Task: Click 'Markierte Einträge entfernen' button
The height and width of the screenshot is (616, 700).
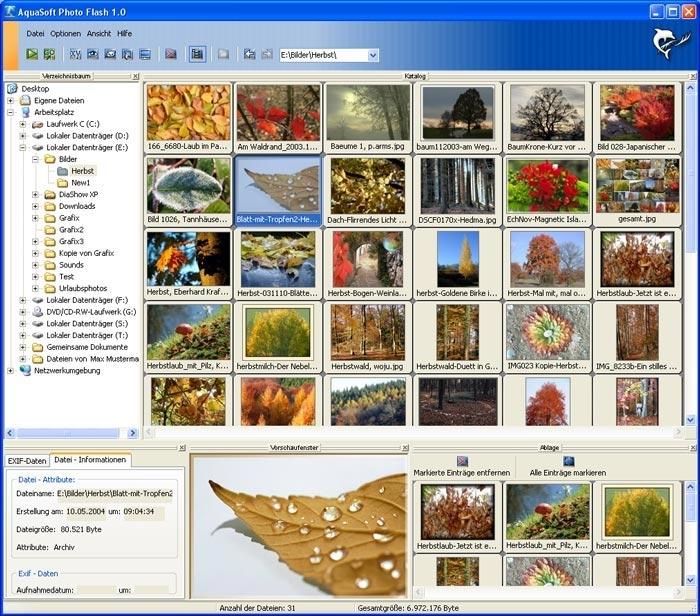Action: (461, 472)
